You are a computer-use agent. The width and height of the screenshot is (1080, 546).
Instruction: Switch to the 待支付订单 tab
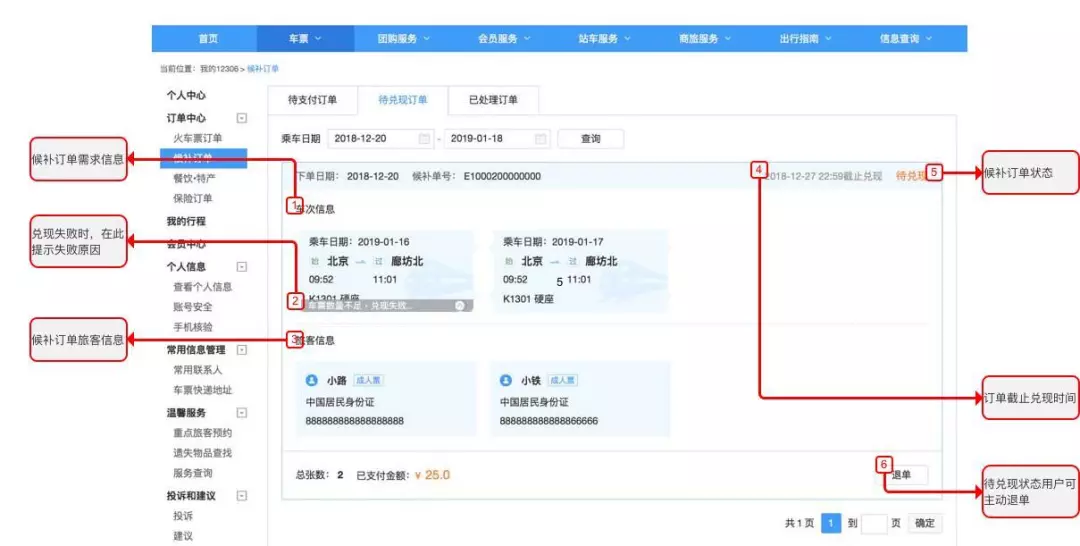click(x=312, y=100)
